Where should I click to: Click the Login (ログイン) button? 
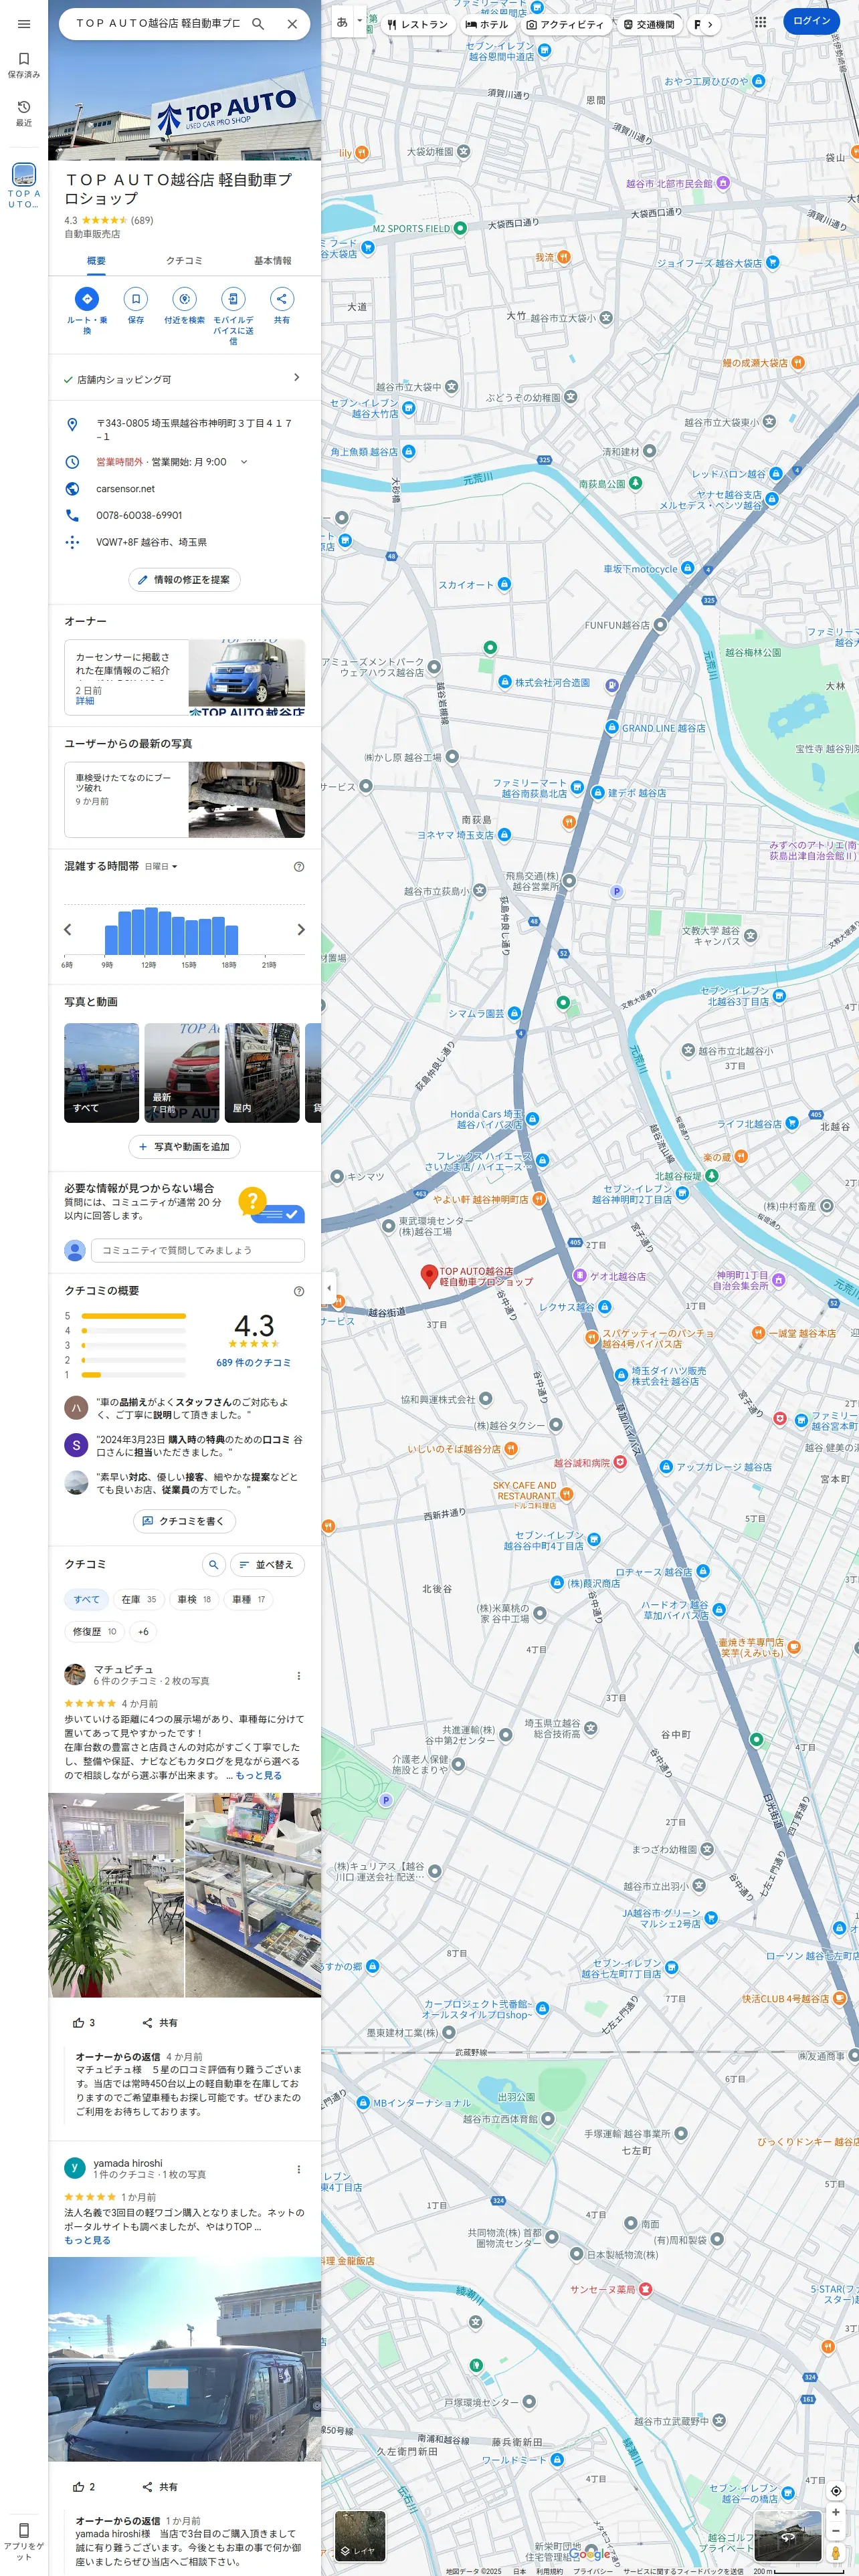pos(811,21)
